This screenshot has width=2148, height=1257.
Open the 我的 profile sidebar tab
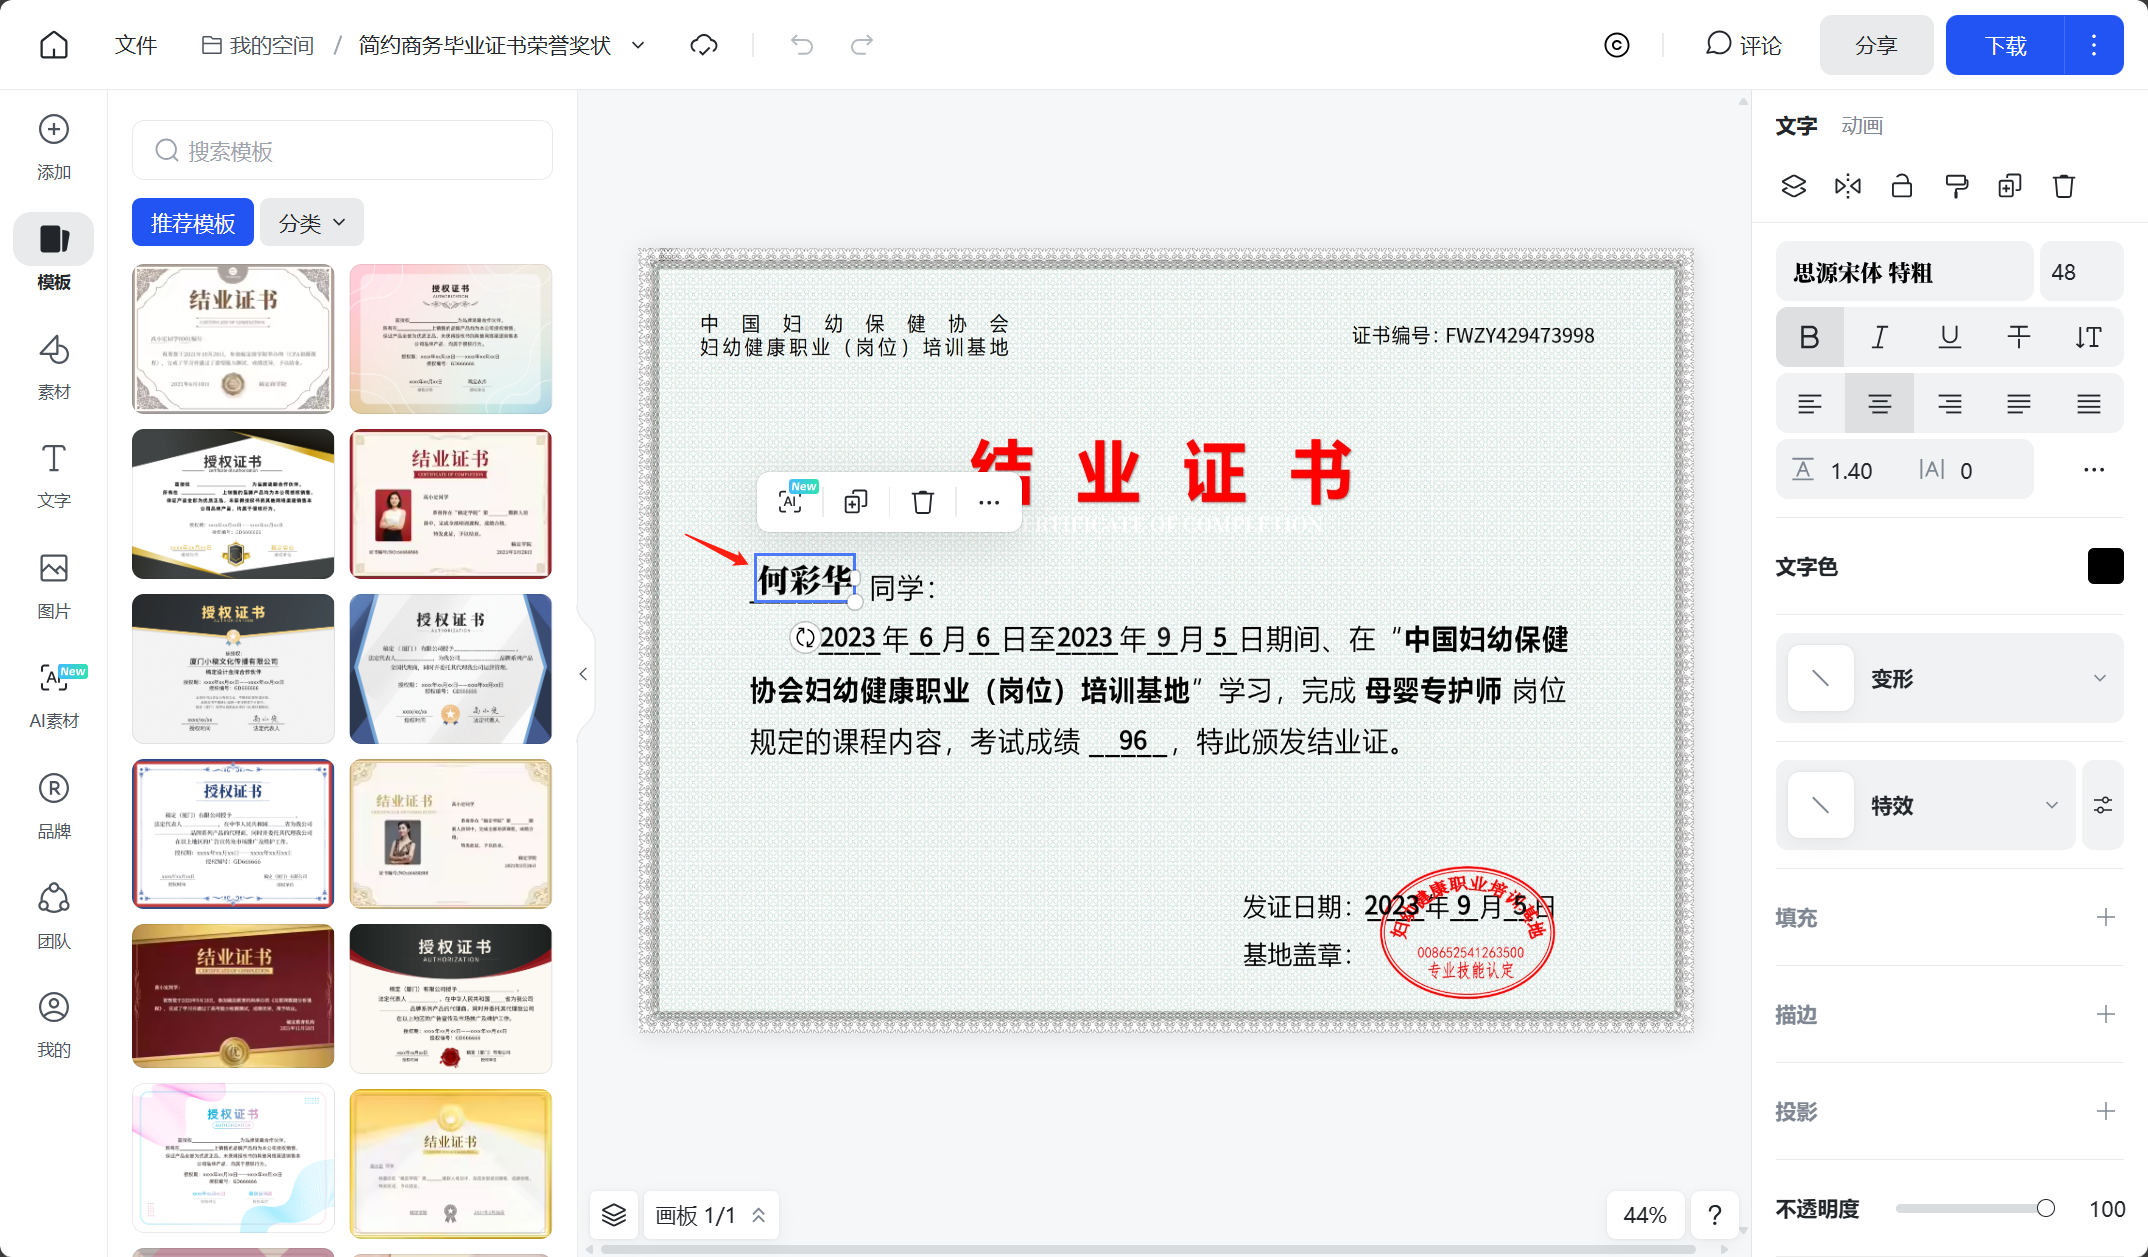[x=54, y=1025]
